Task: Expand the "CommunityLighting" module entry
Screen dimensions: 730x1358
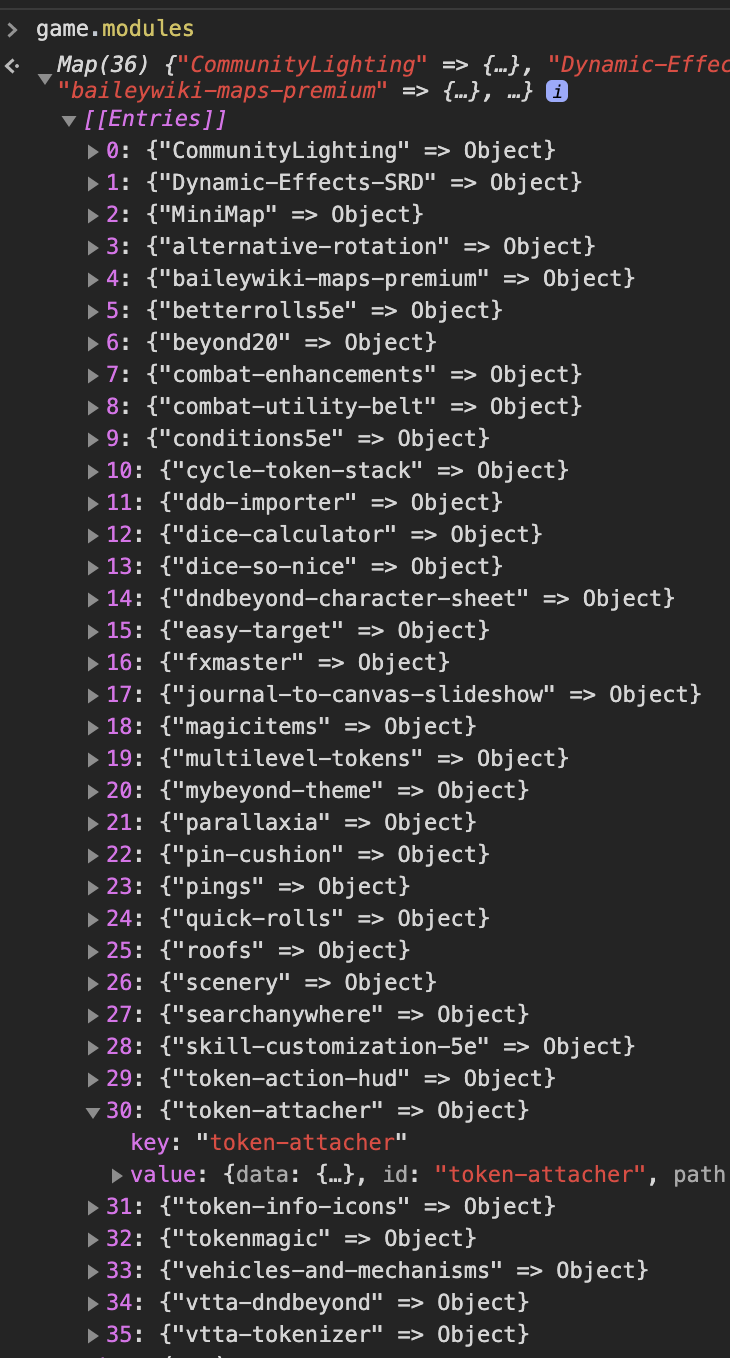Action: (x=92, y=150)
